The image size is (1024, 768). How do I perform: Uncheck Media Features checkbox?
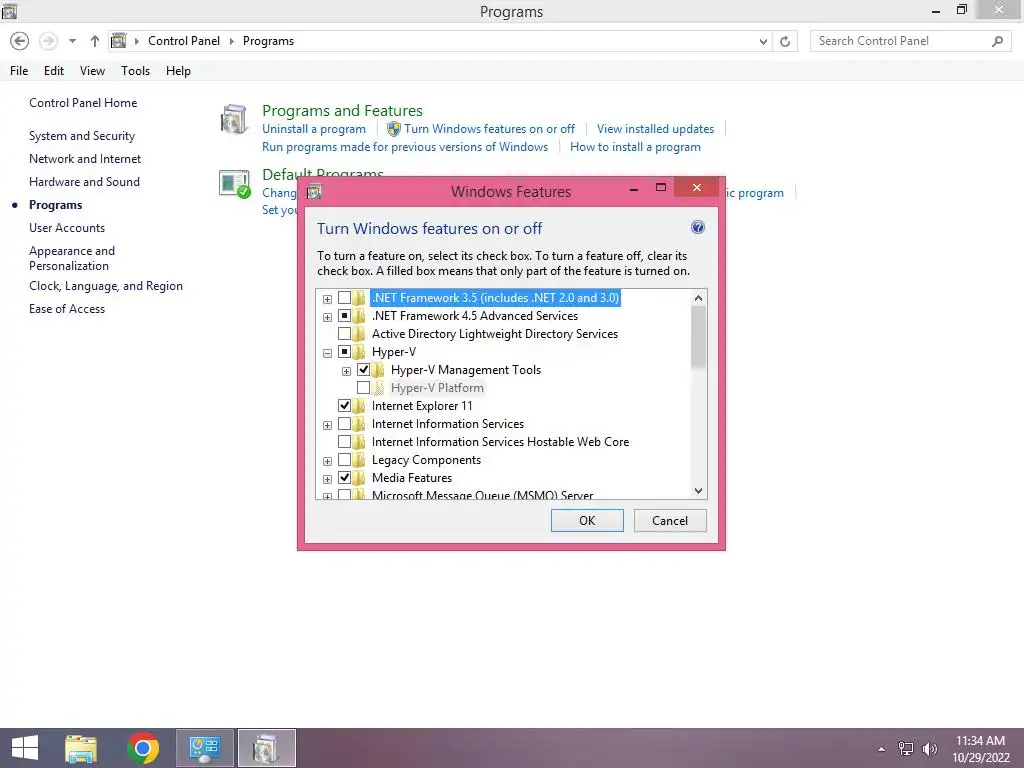tap(344, 478)
